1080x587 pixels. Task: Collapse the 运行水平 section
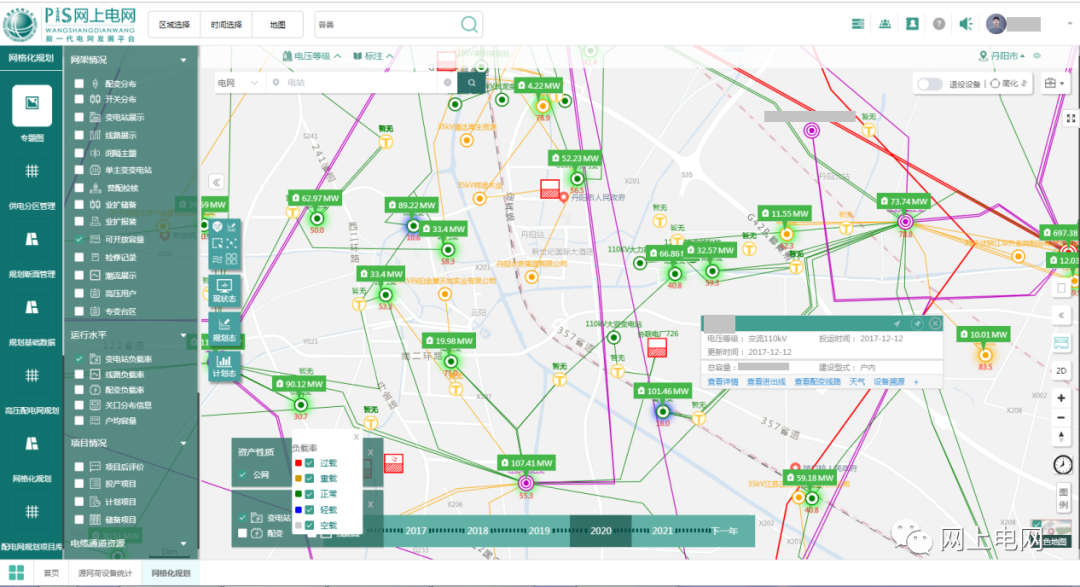pyautogui.click(x=183, y=336)
